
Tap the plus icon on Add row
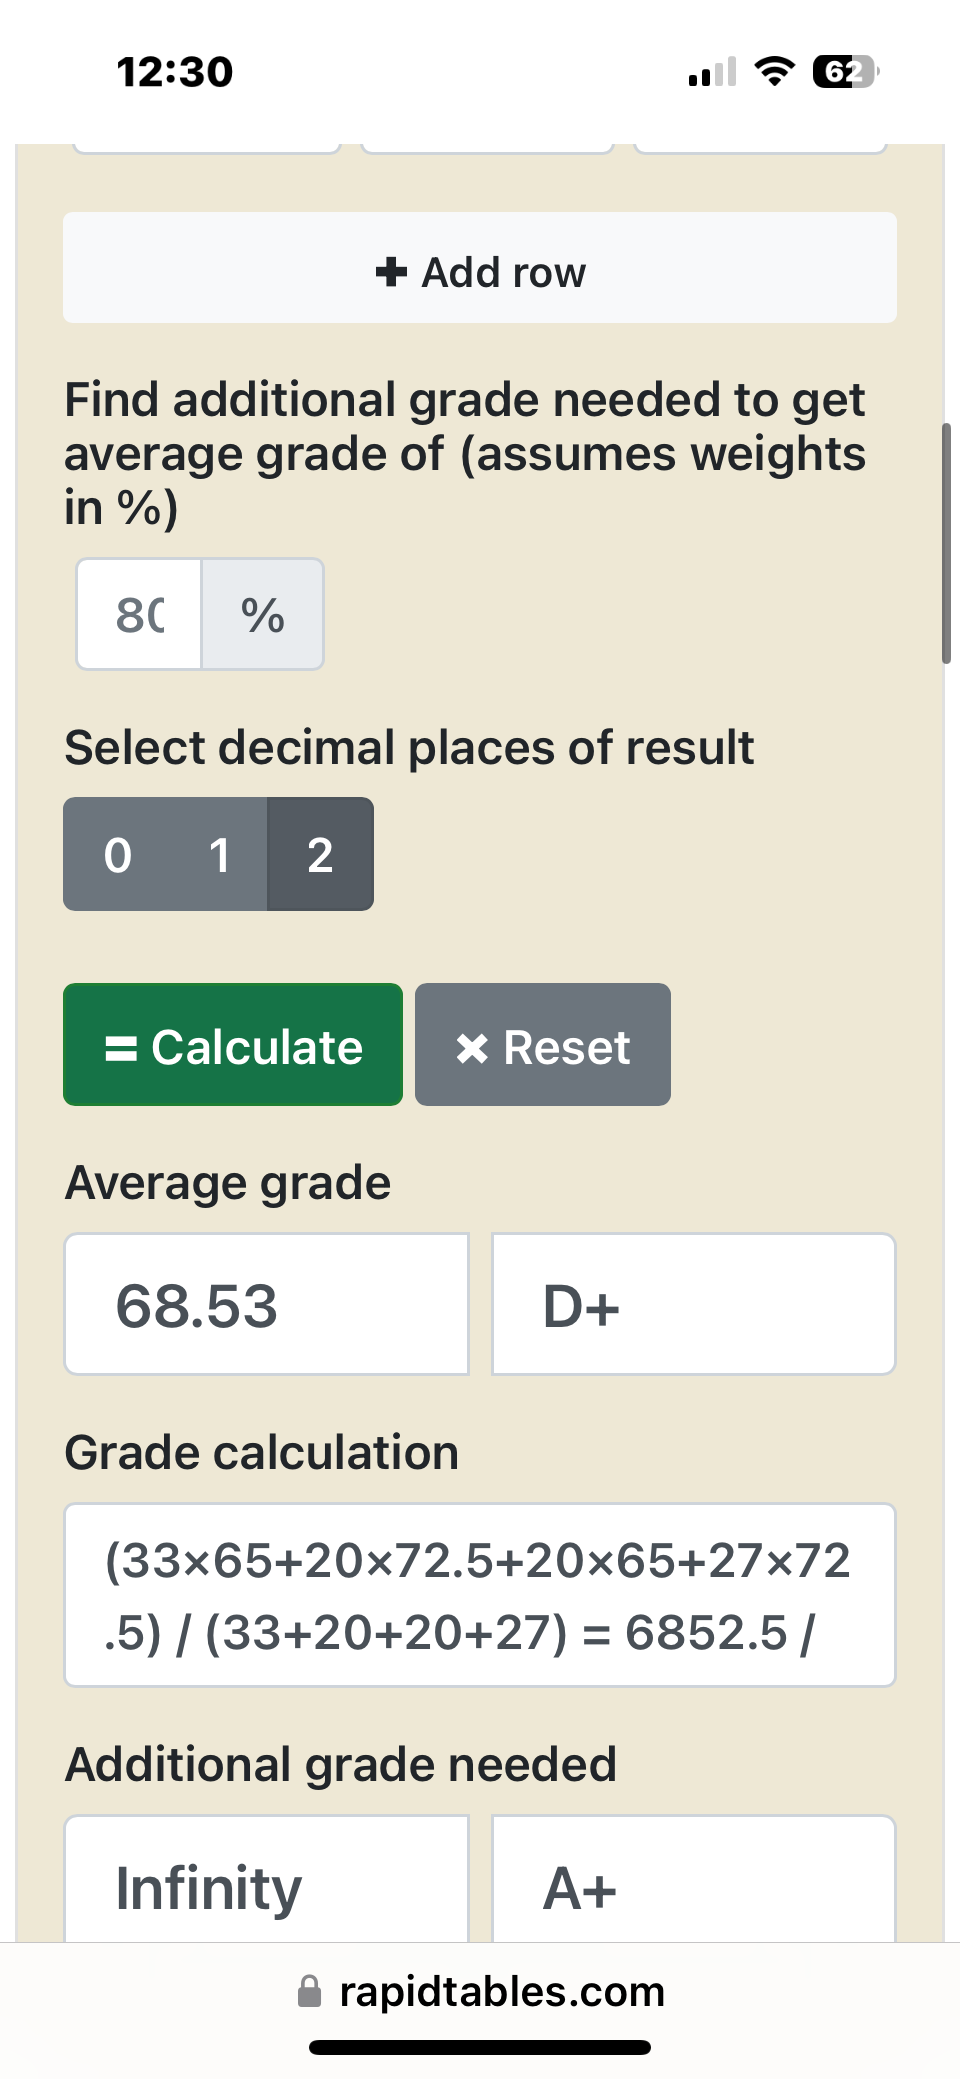(391, 271)
